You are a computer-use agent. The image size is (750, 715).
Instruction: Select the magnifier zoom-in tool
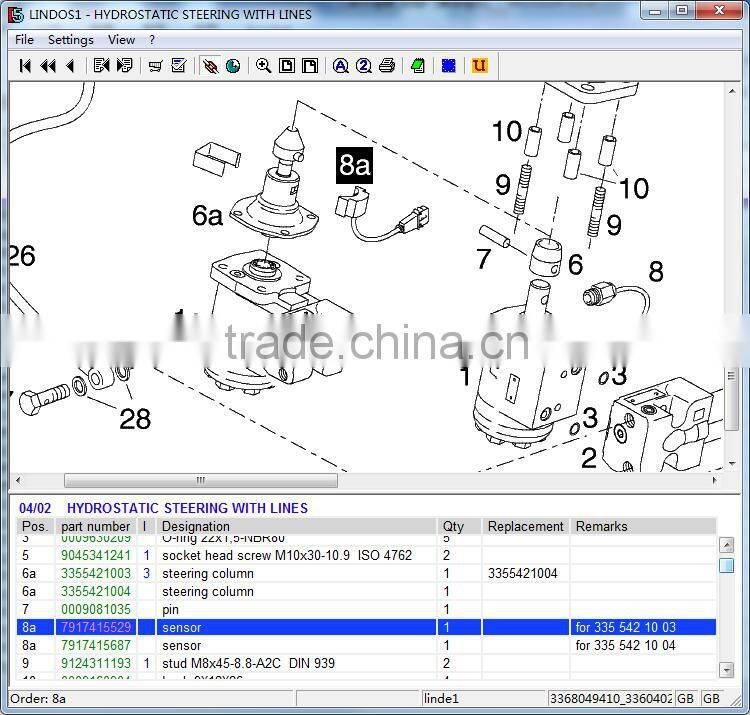click(x=264, y=66)
